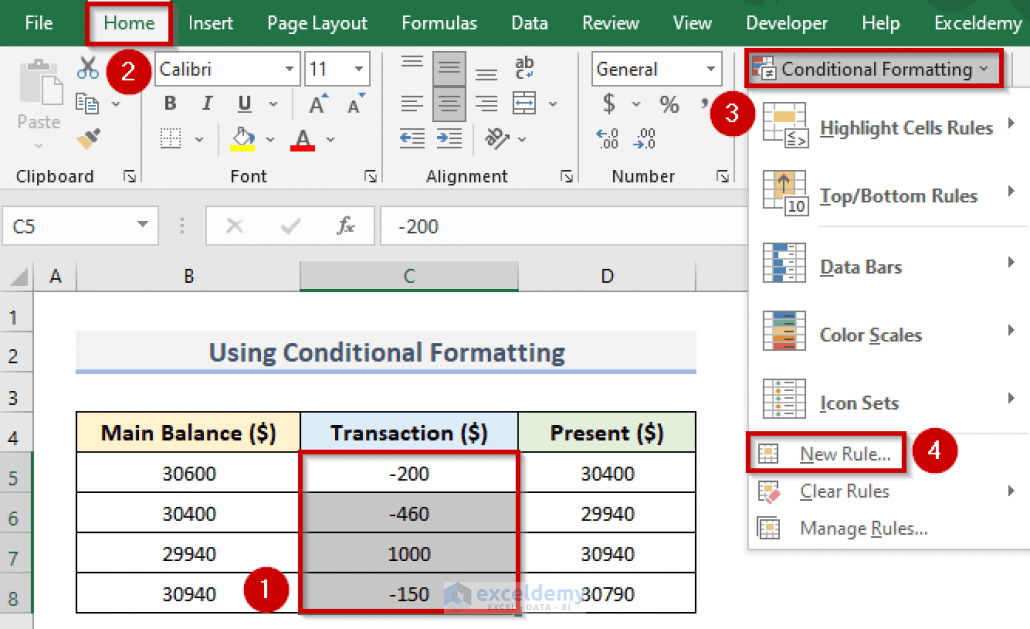1030x629 pixels.
Task: Click the Borders icon in the Font group
Action: click(168, 139)
